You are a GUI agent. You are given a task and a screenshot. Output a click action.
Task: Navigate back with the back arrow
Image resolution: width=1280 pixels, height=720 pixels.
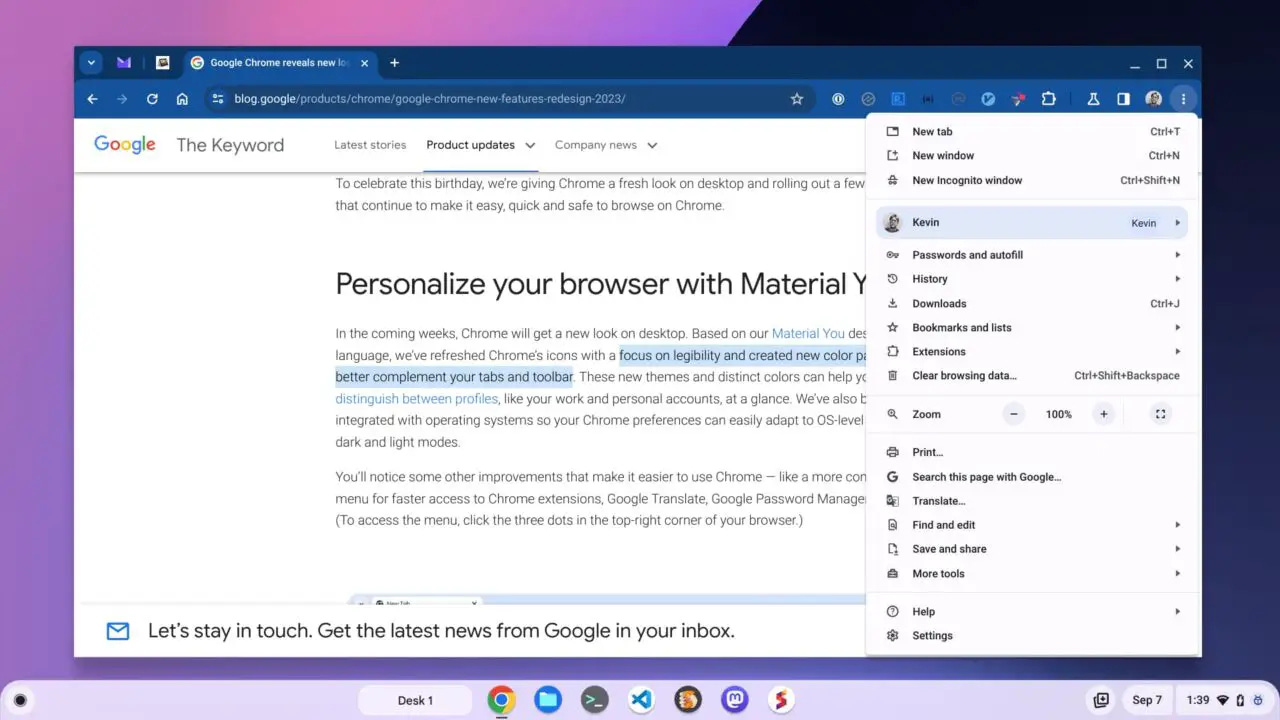[x=92, y=99]
